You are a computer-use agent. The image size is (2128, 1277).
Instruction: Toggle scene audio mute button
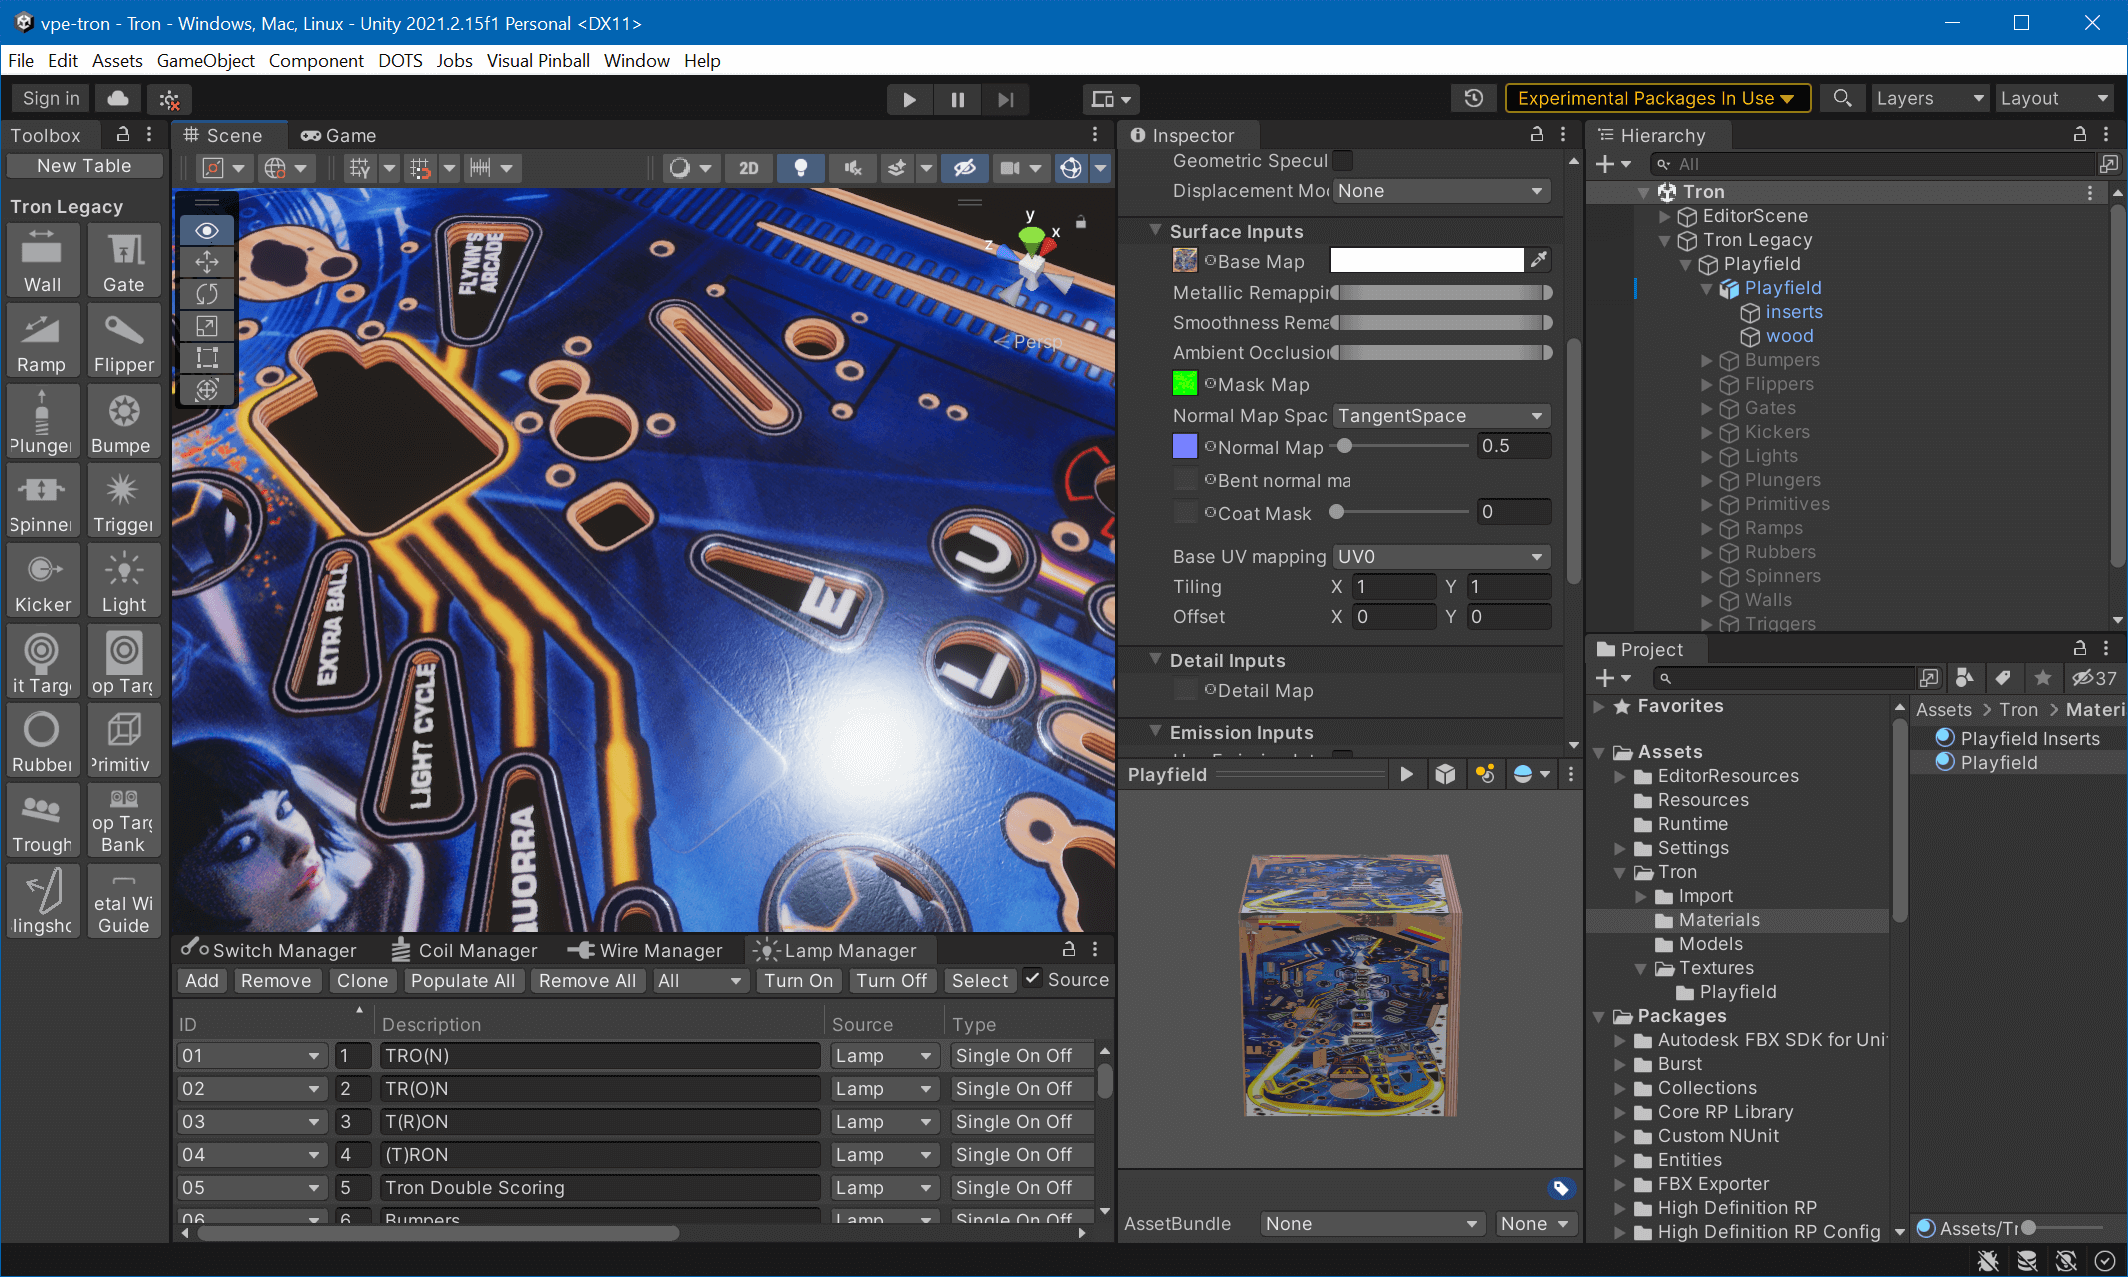pos(853,168)
